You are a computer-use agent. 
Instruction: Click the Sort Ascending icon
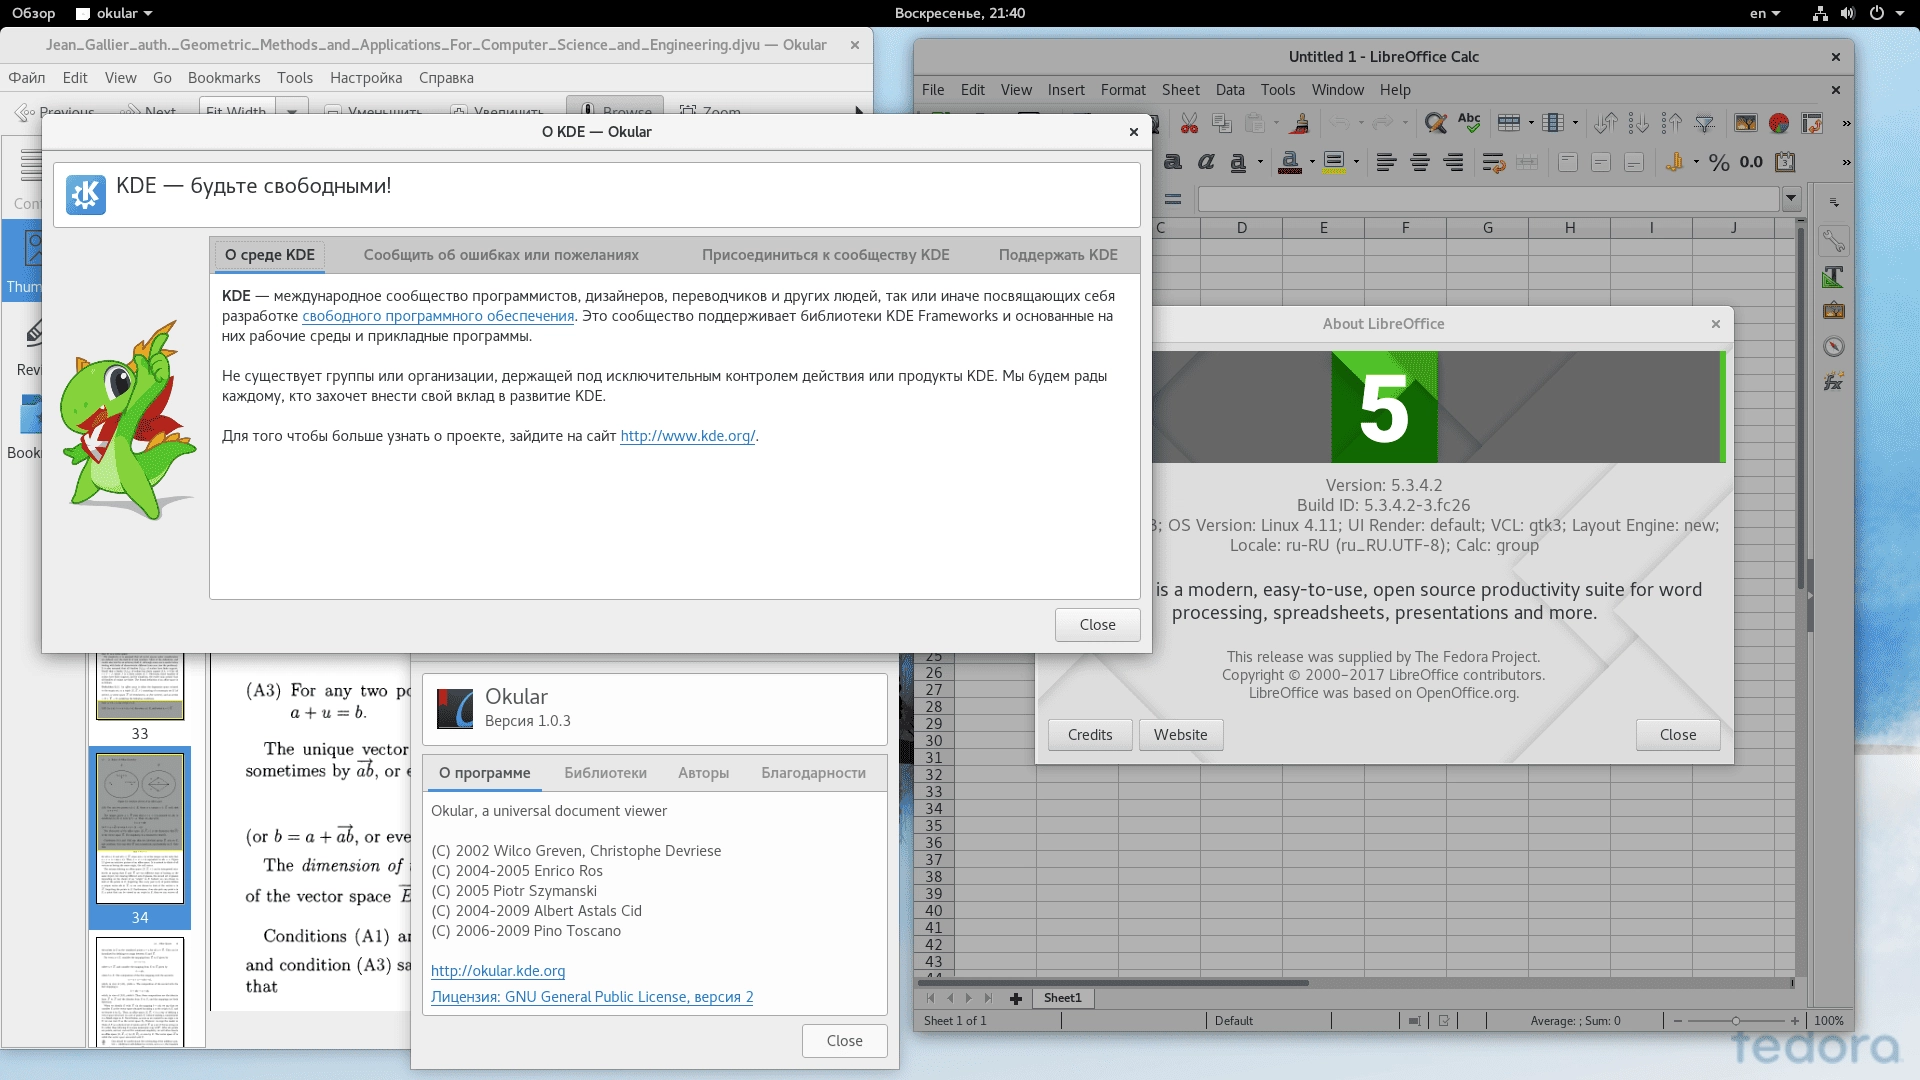pos(1638,123)
